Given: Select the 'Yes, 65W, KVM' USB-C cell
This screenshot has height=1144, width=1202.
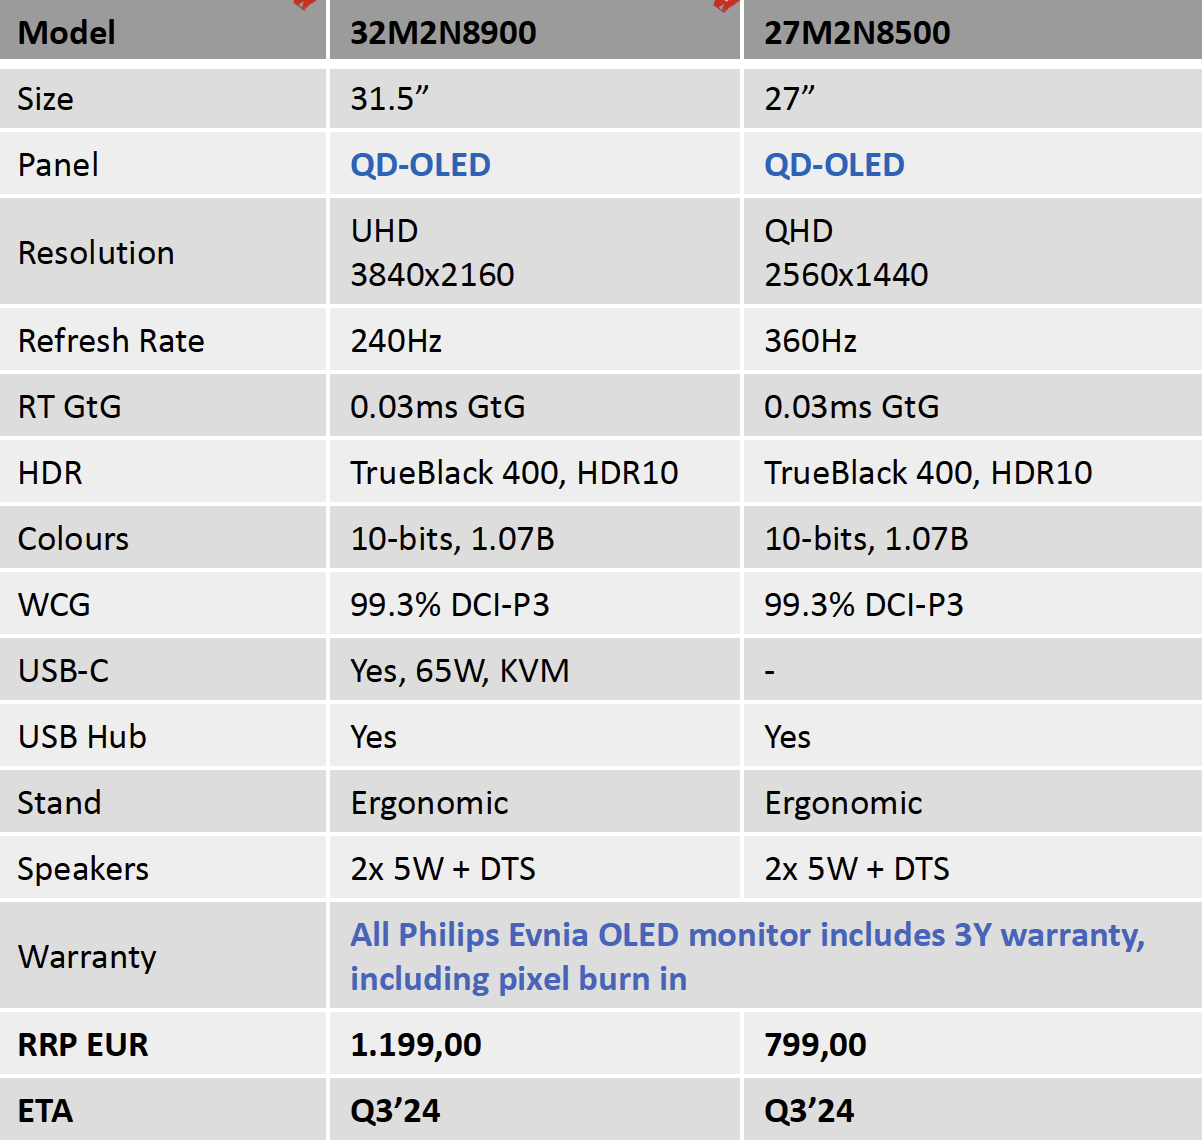Looking at the screenshot, I should tap(459, 671).
